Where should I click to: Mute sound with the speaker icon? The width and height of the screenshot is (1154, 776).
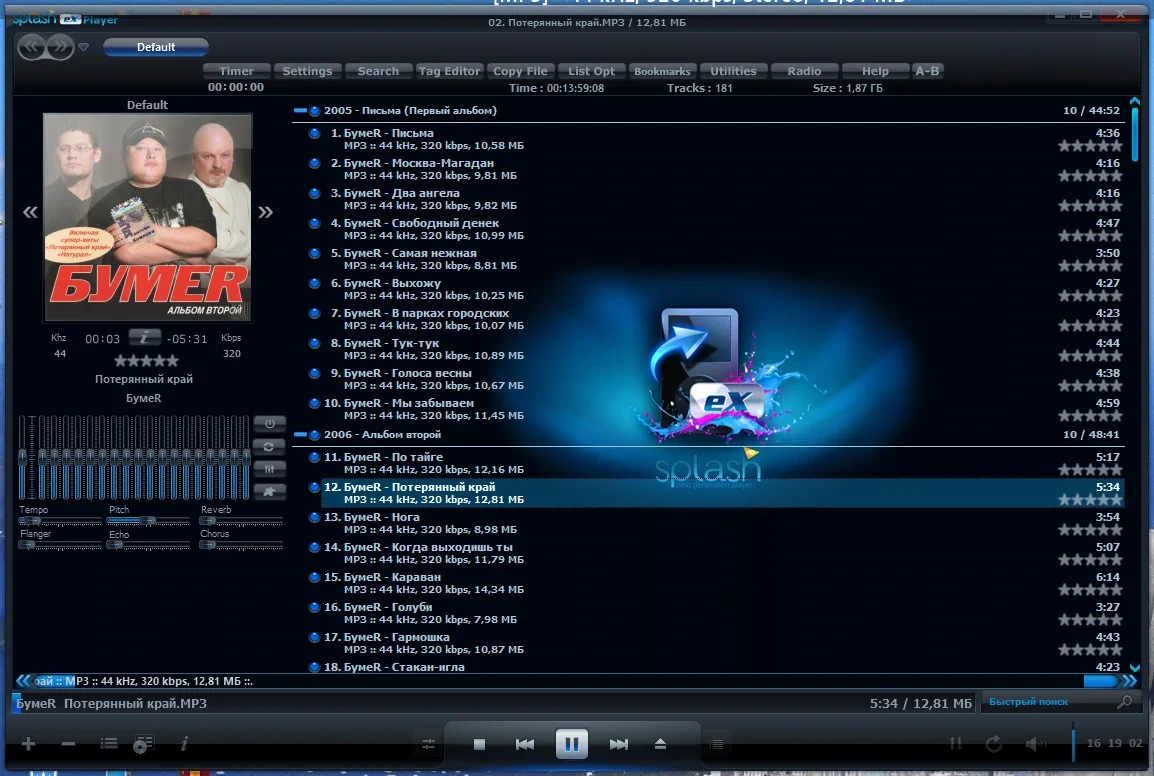(x=1036, y=744)
